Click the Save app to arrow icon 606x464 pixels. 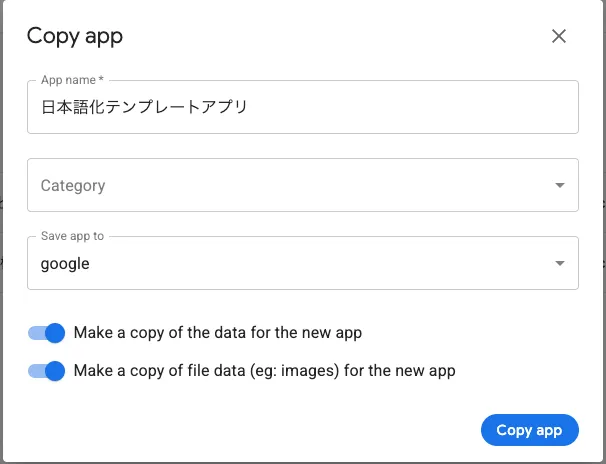(559, 263)
